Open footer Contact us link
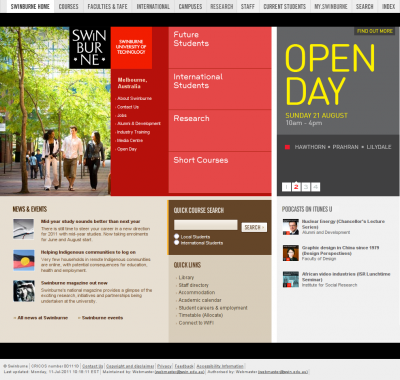The image size is (400, 380). tap(93, 366)
